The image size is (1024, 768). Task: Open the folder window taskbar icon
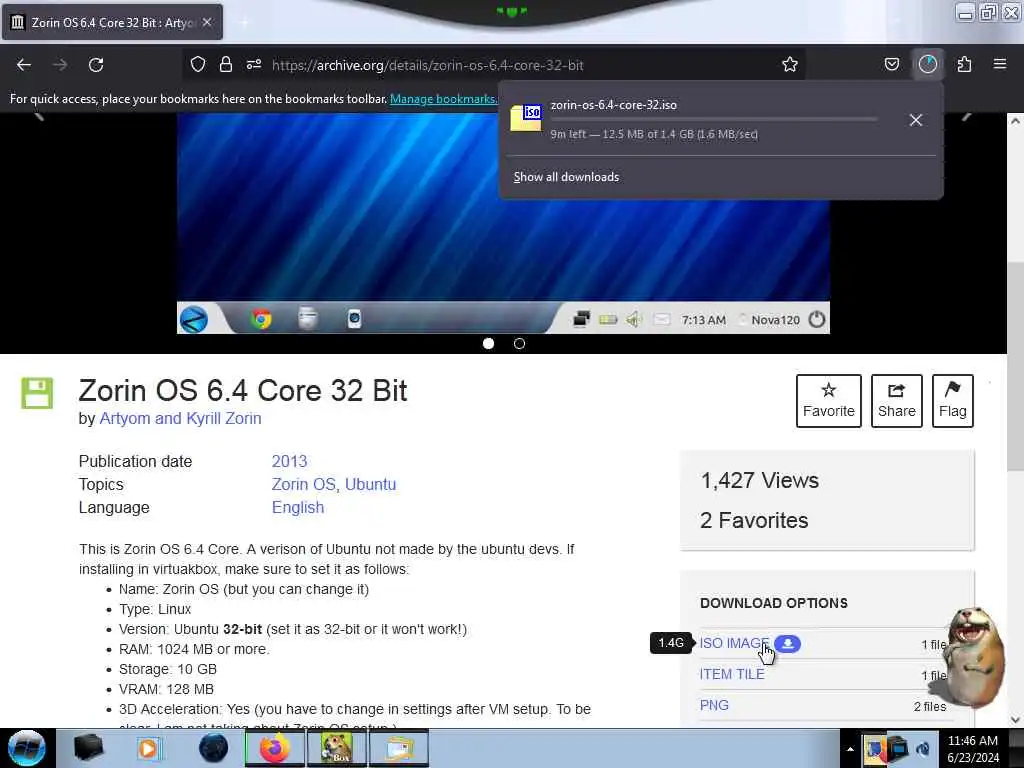[x=399, y=748]
